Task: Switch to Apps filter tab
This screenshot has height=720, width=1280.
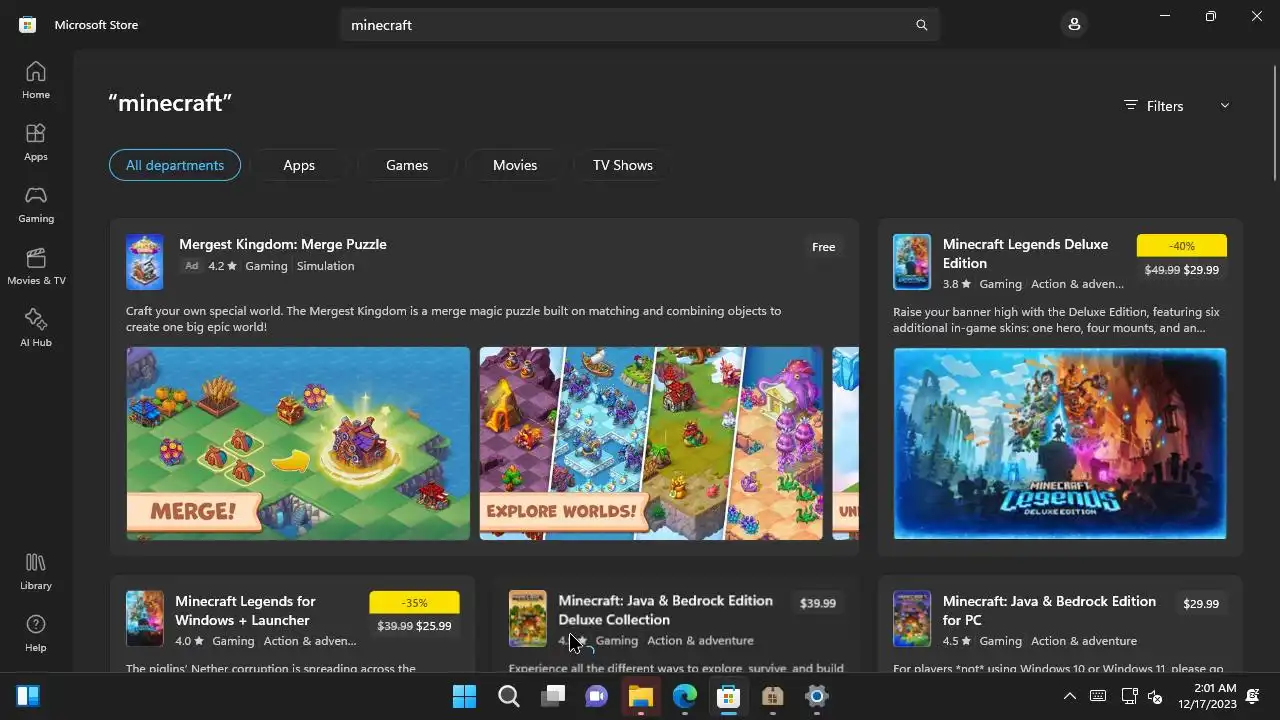Action: (299, 165)
